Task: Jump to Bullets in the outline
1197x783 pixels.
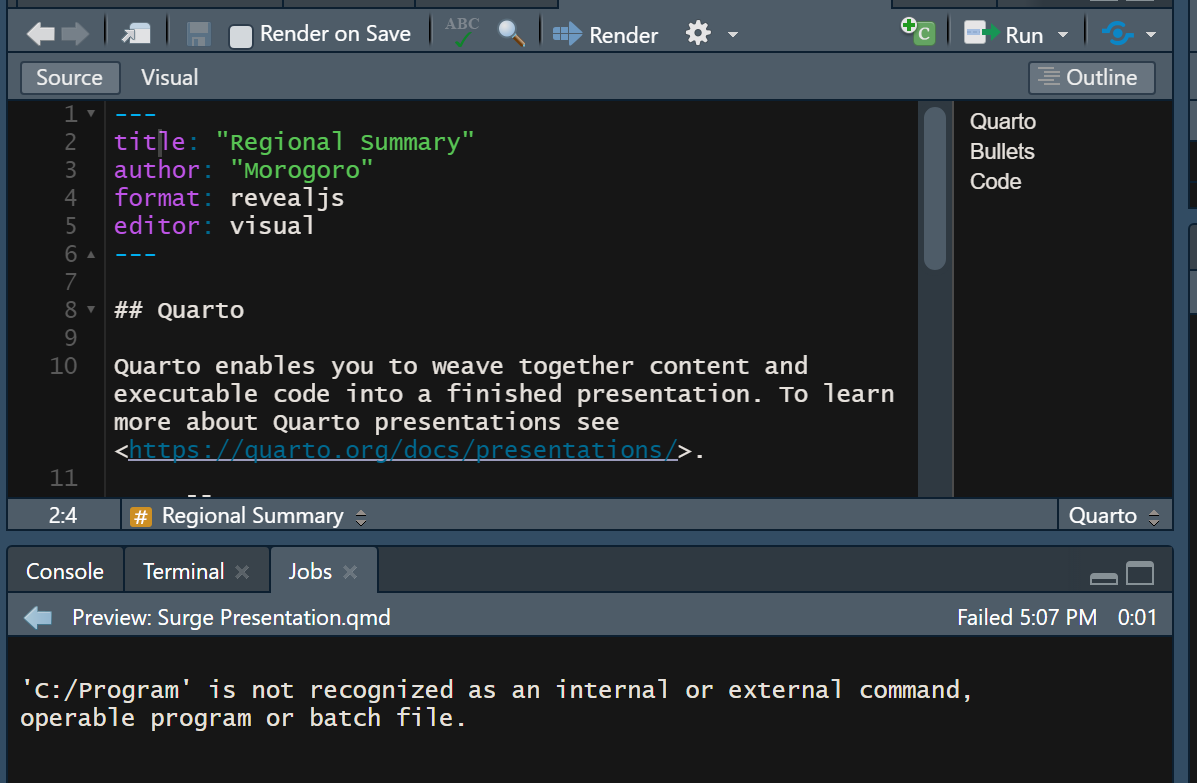Action: pyautogui.click(x=1002, y=152)
